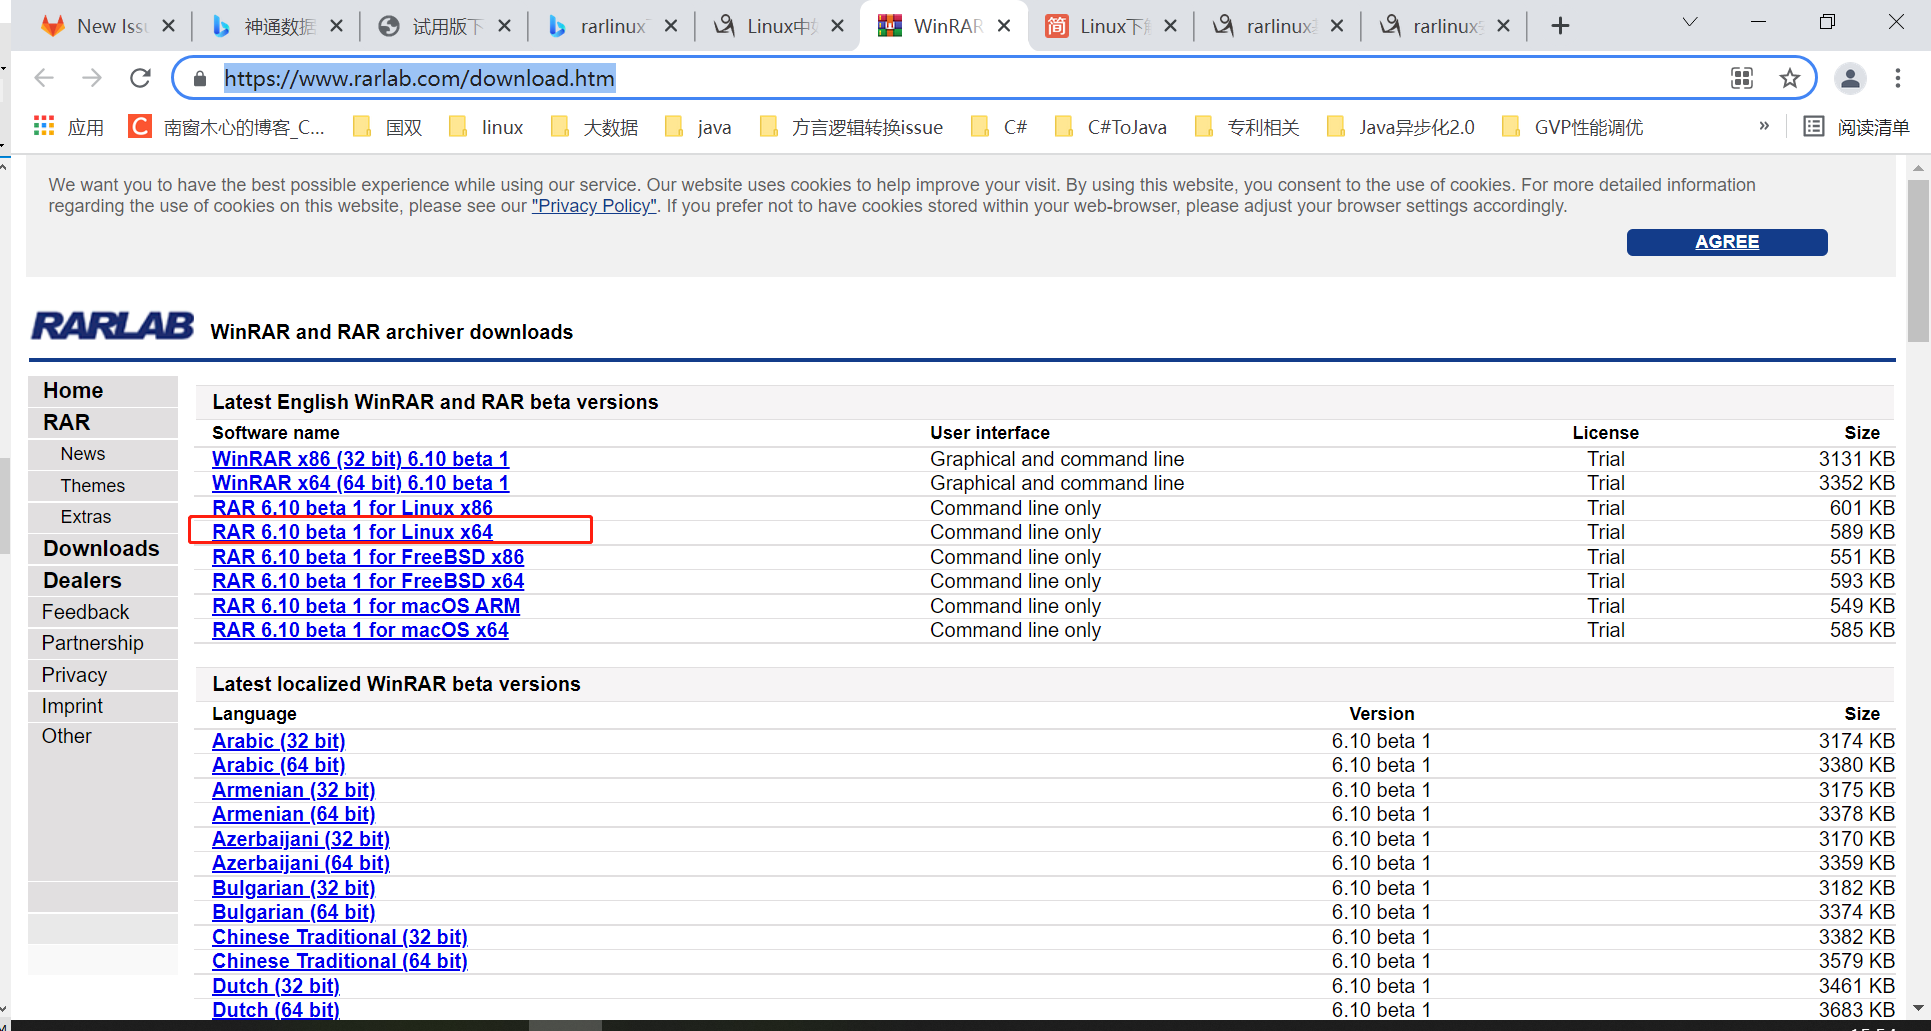Viewport: 1931px width, 1031px height.
Task: Open the tab search chevron
Action: tap(1690, 22)
